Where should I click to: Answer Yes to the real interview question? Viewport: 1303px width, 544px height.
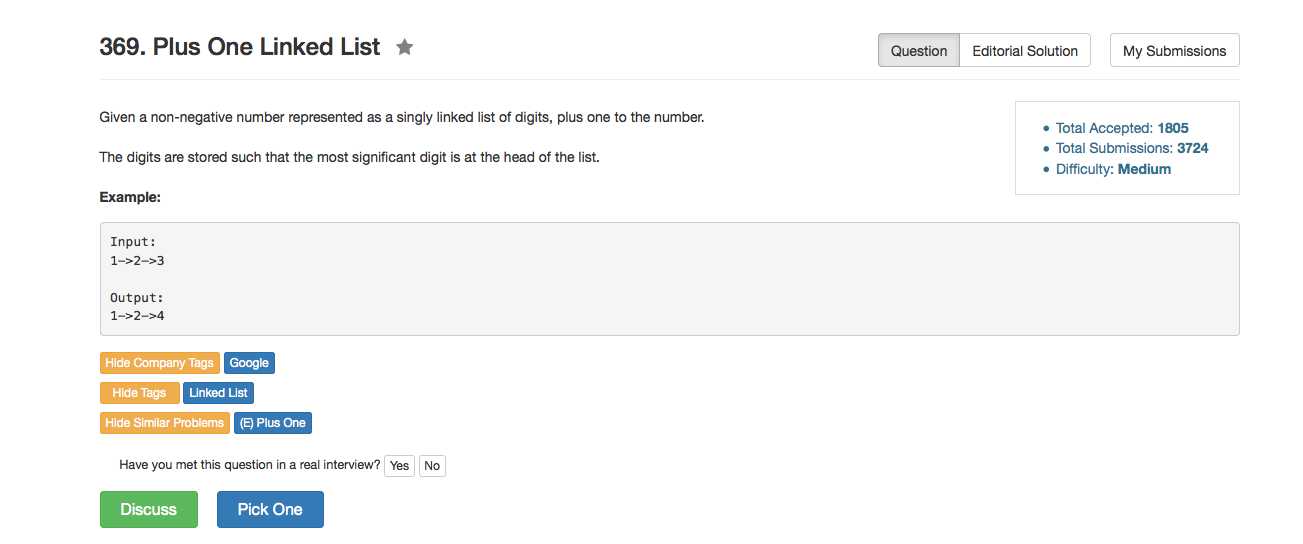tap(399, 466)
